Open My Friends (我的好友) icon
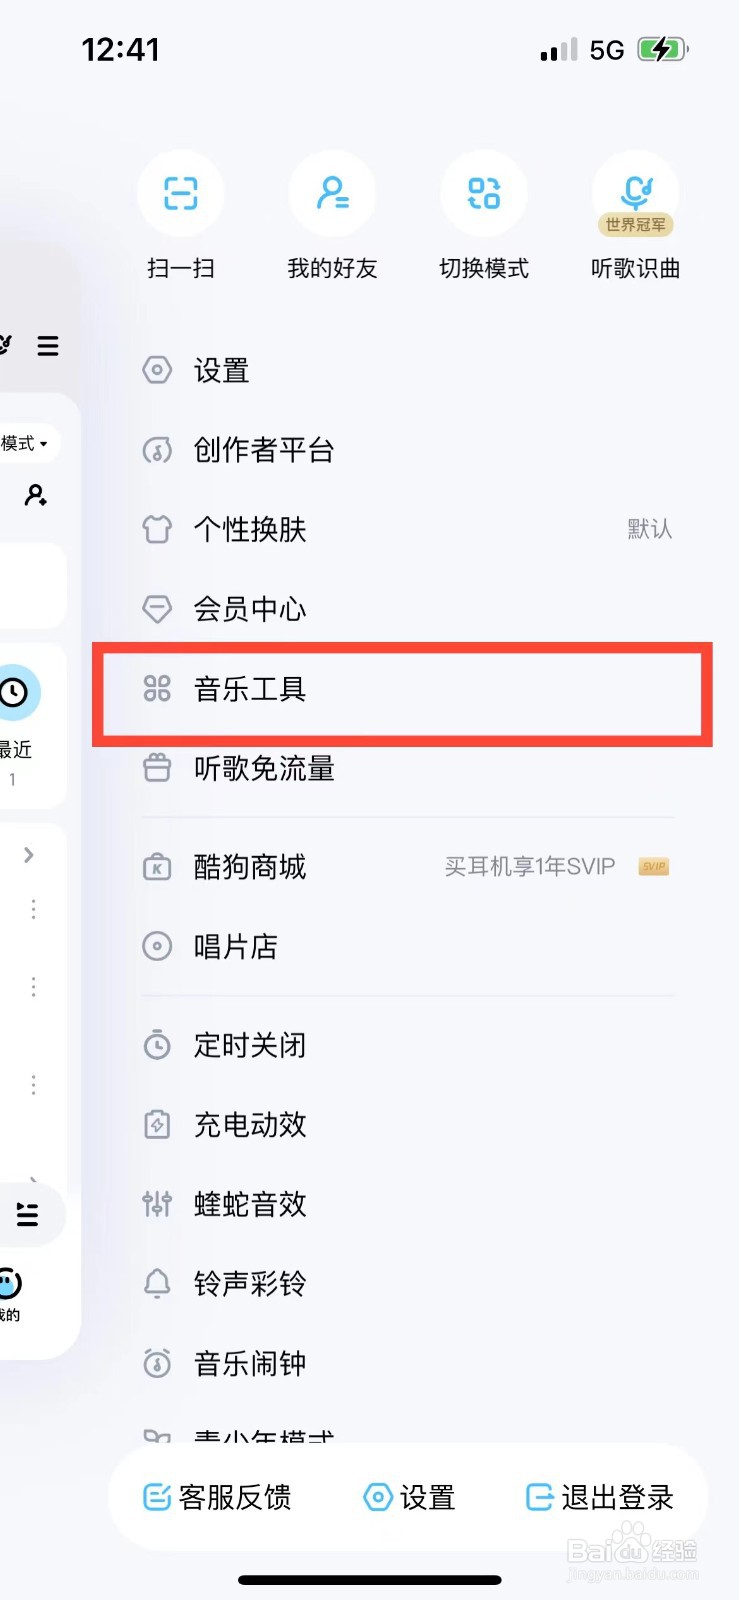Image resolution: width=739 pixels, height=1600 pixels. click(332, 193)
